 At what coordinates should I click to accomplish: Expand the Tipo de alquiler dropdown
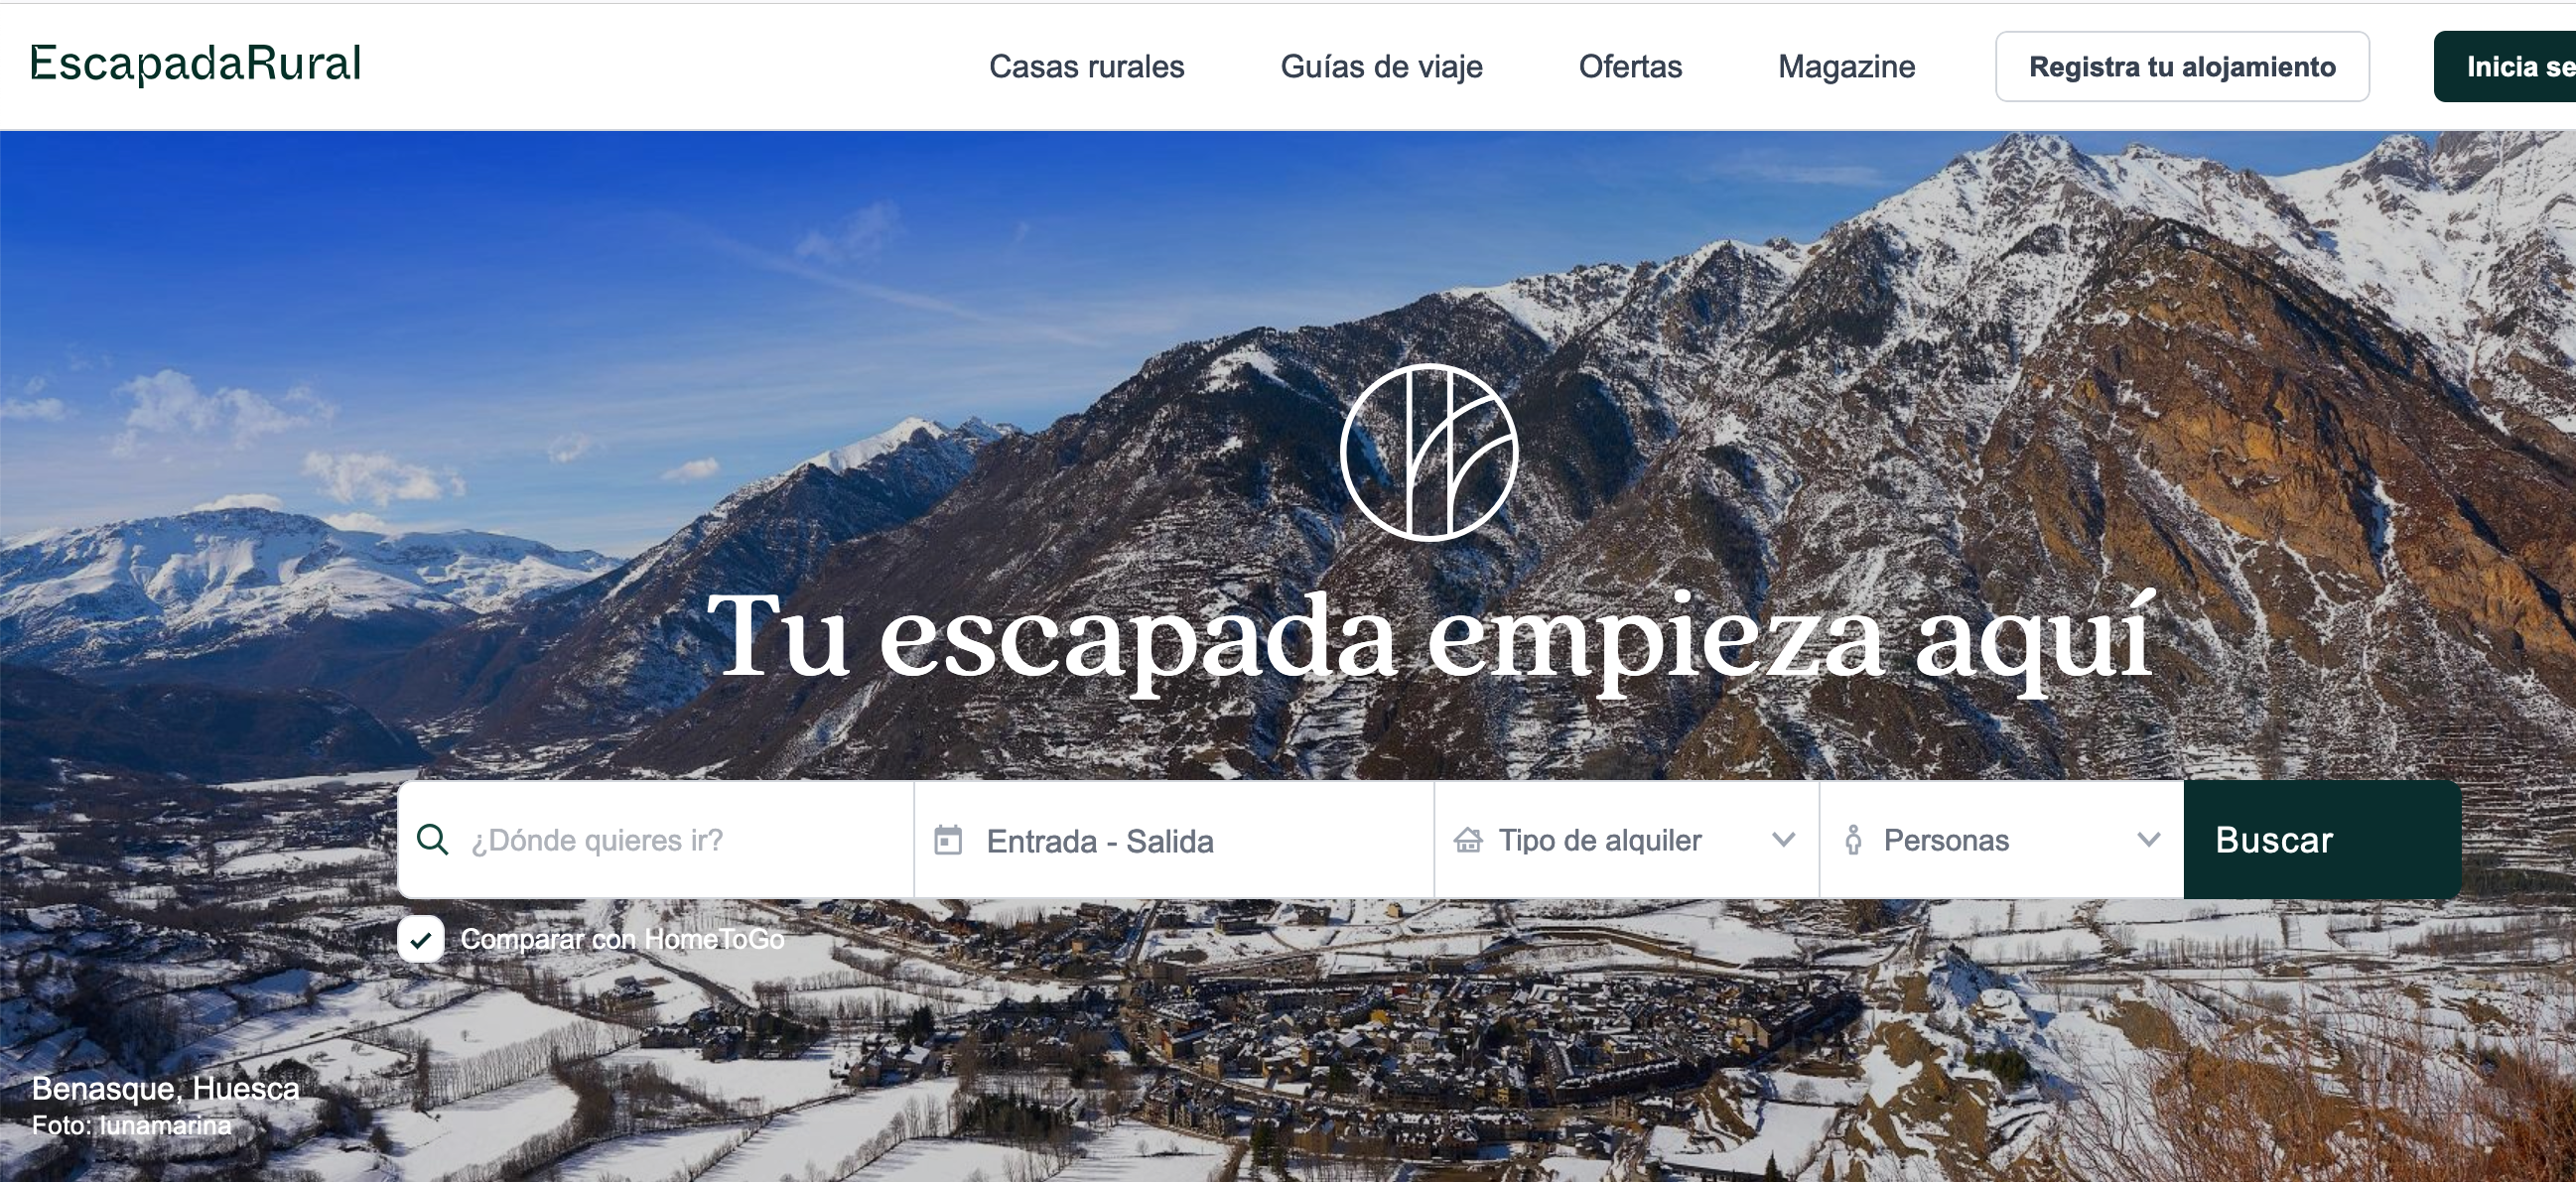(x=1626, y=840)
